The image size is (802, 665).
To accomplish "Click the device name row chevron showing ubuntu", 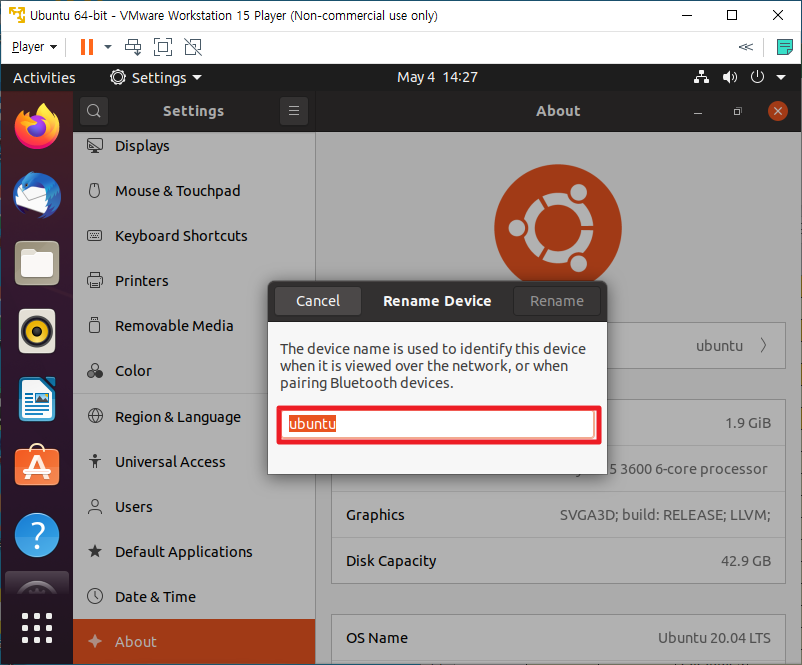I will pyautogui.click(x=763, y=345).
